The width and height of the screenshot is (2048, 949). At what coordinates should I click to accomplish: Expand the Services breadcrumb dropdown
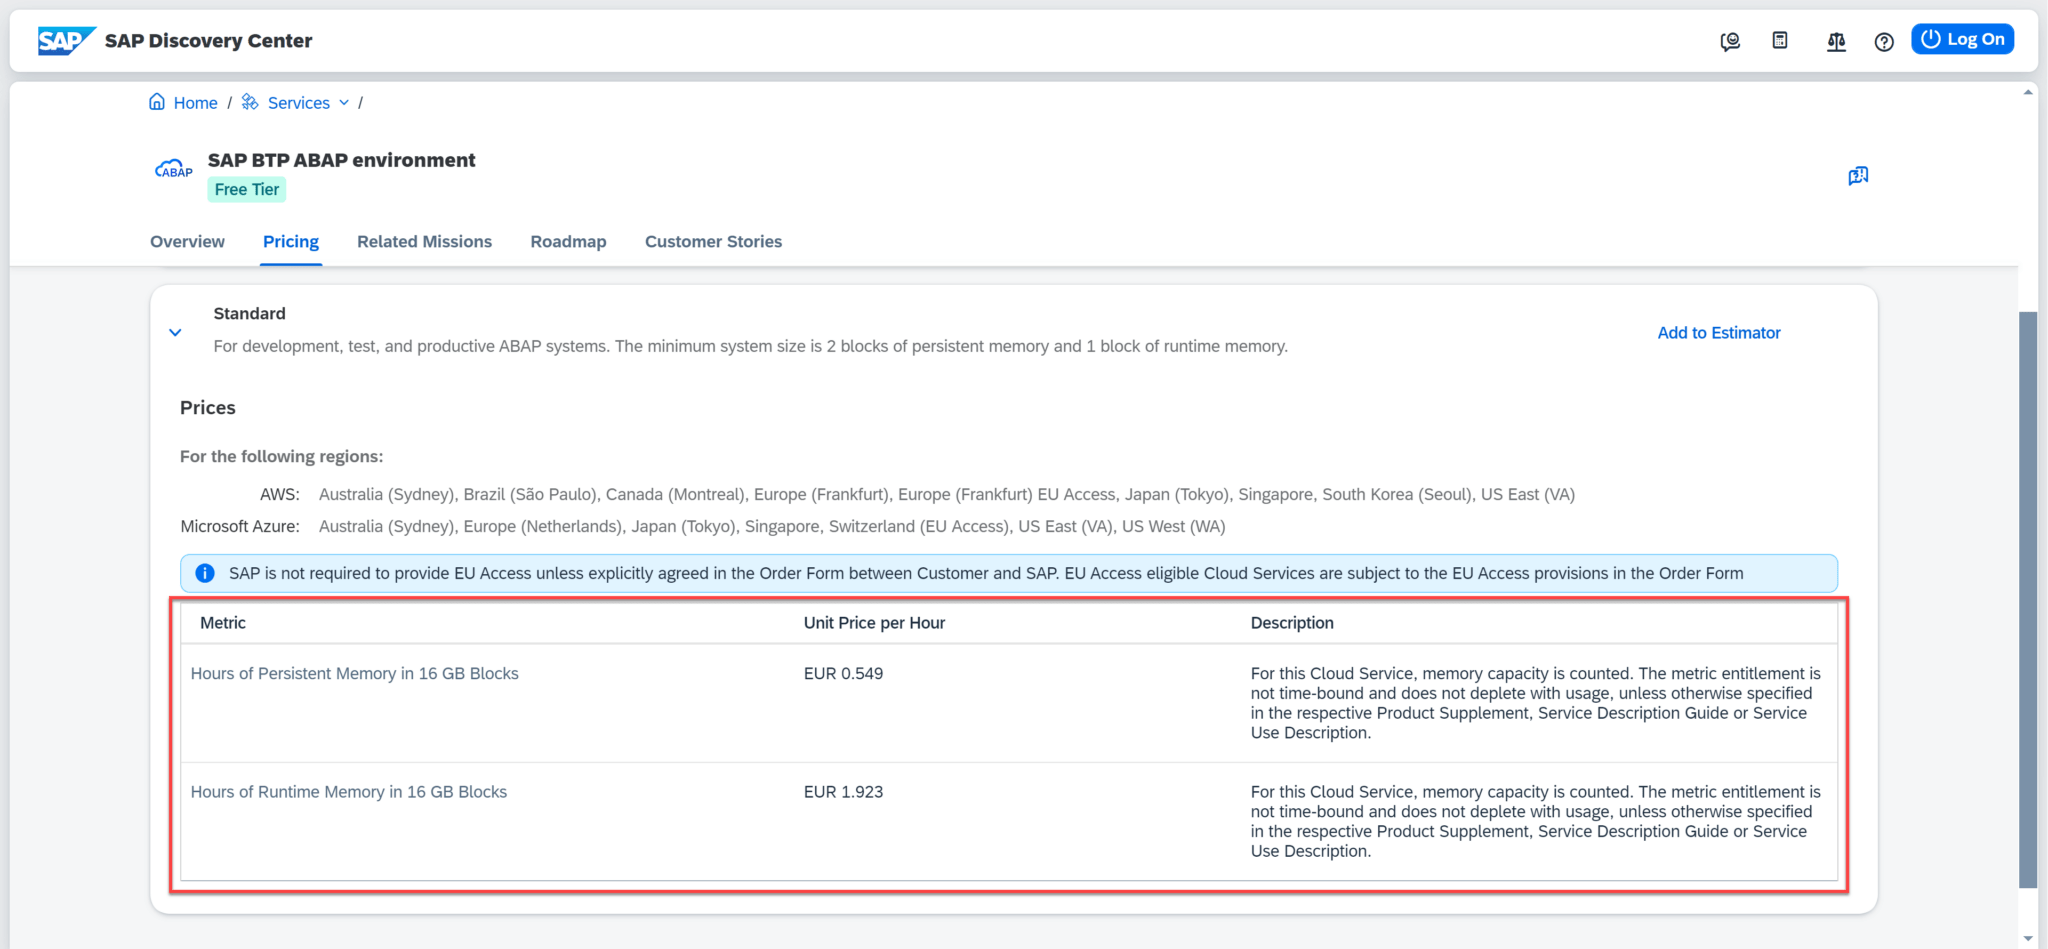point(344,102)
